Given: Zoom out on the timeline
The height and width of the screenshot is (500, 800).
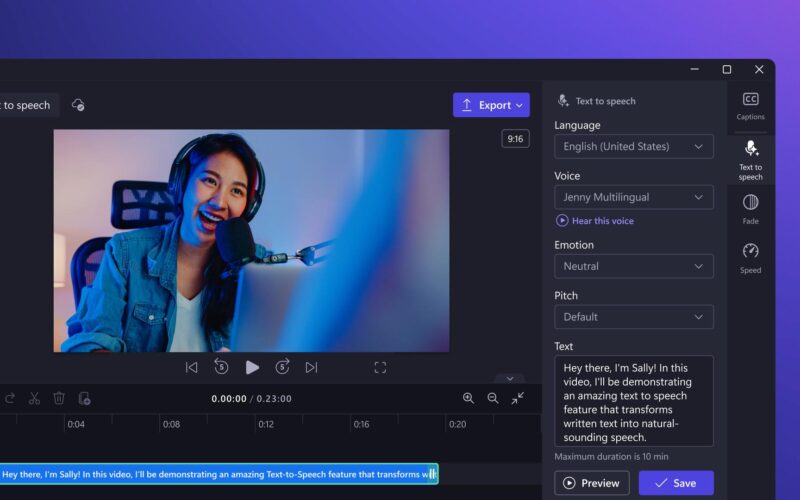Looking at the screenshot, I should click(492, 398).
